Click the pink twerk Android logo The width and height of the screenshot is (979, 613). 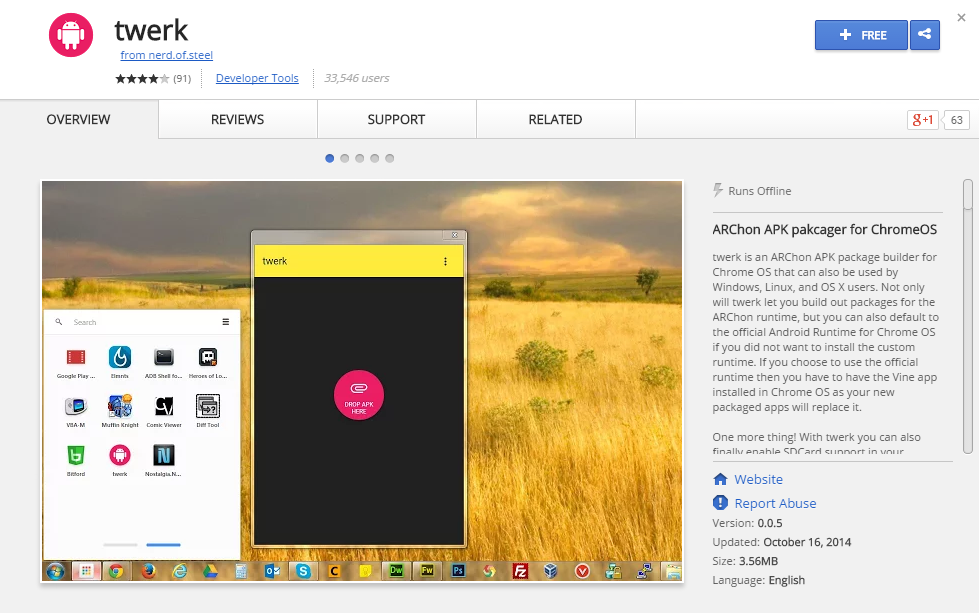coord(70,35)
